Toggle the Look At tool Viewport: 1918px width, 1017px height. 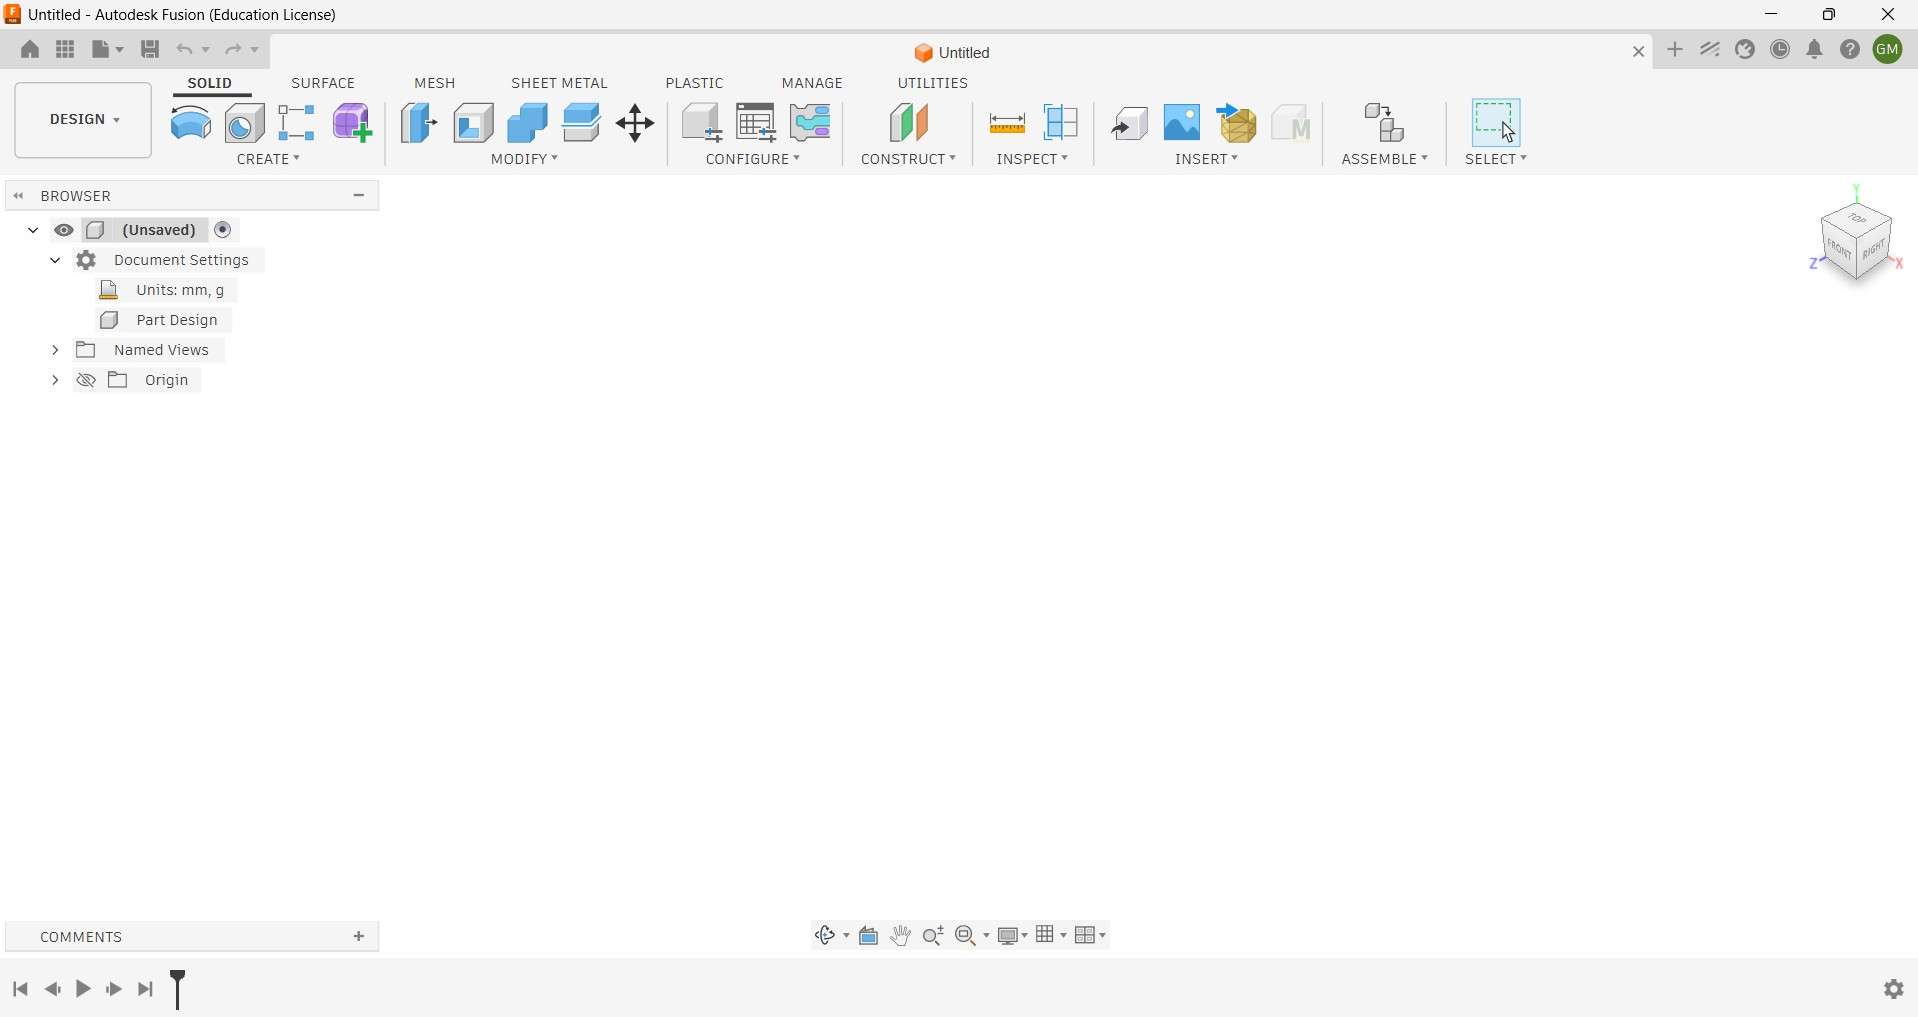click(x=869, y=936)
